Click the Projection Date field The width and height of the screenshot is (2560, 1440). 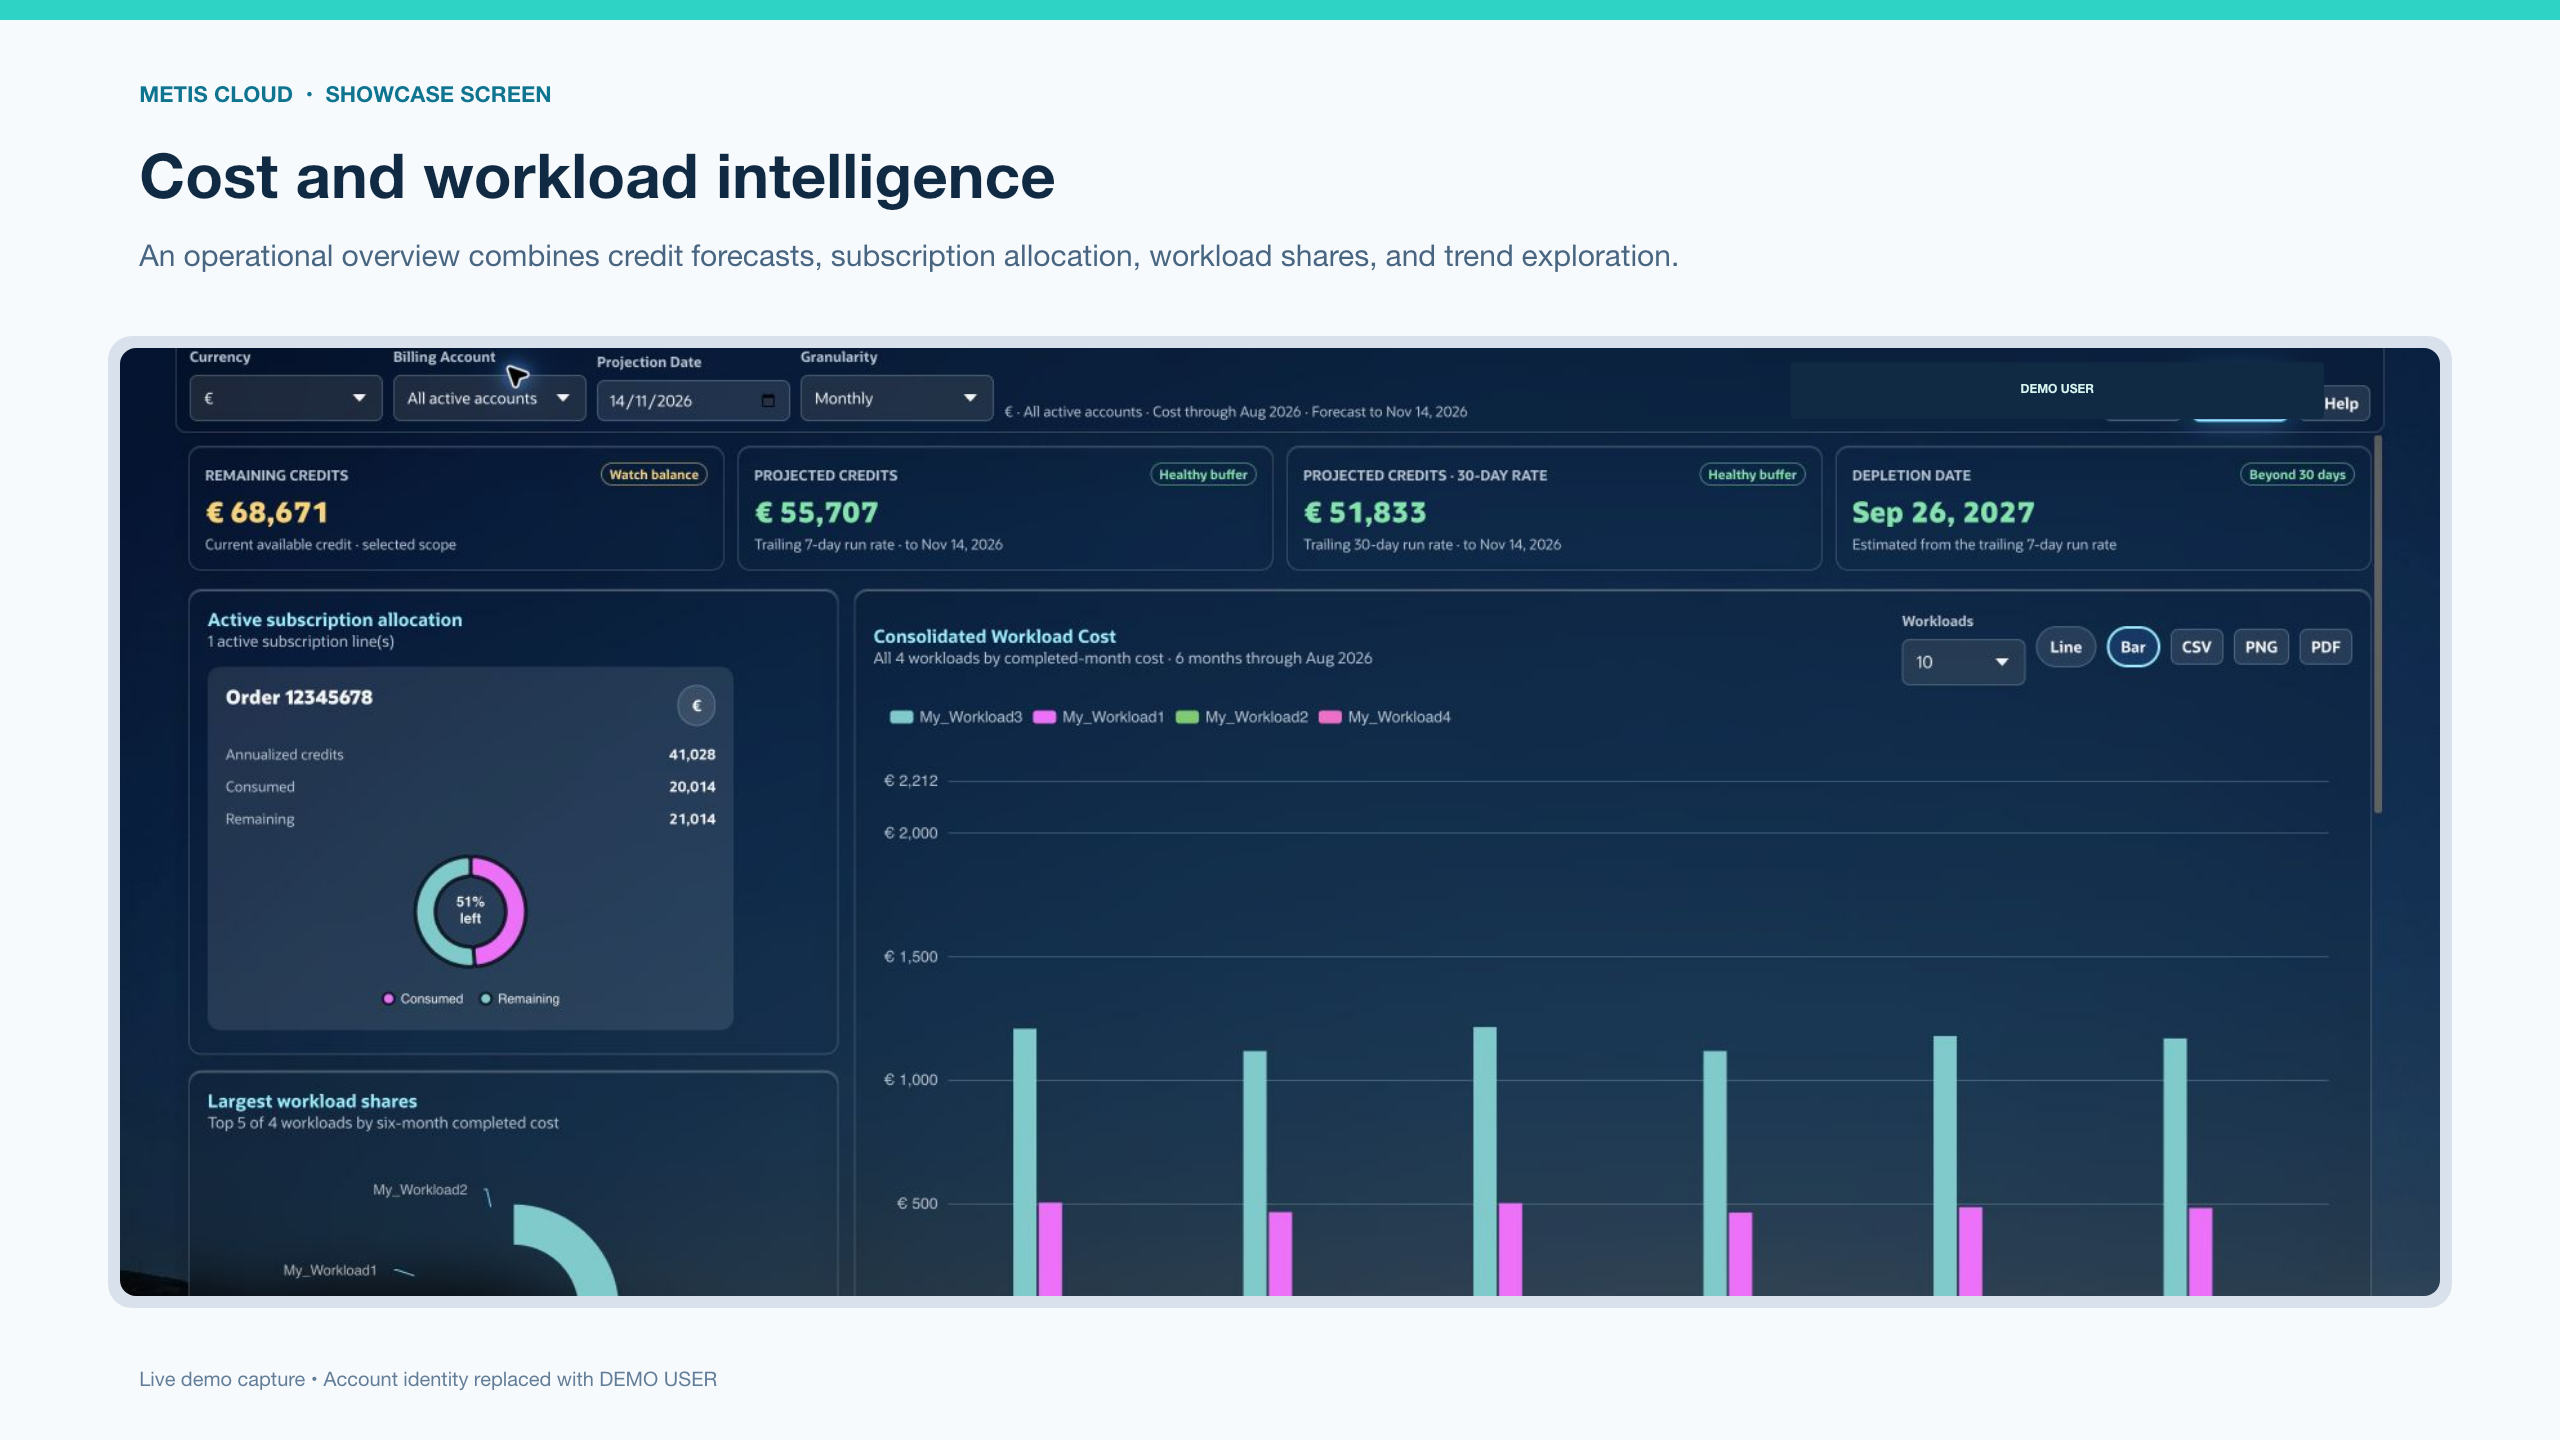point(693,400)
